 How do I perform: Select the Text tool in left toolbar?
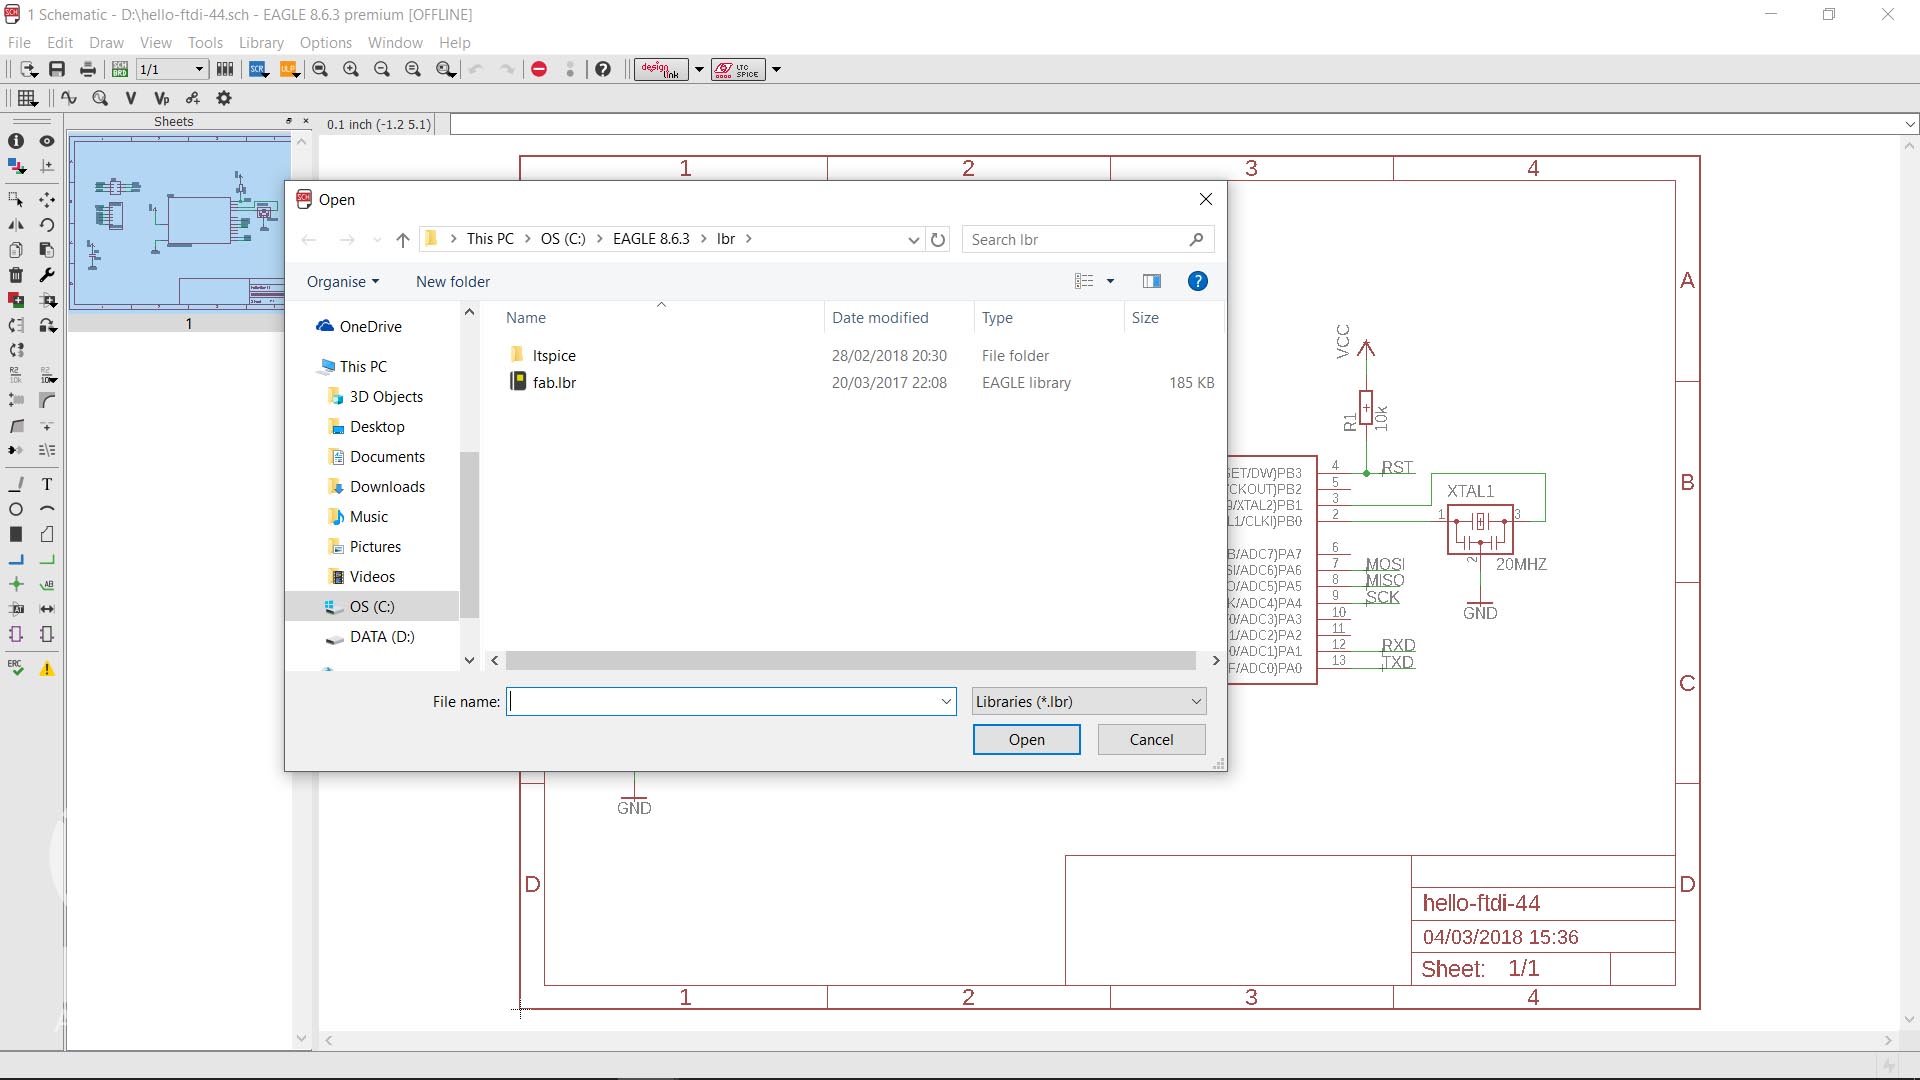[x=47, y=484]
